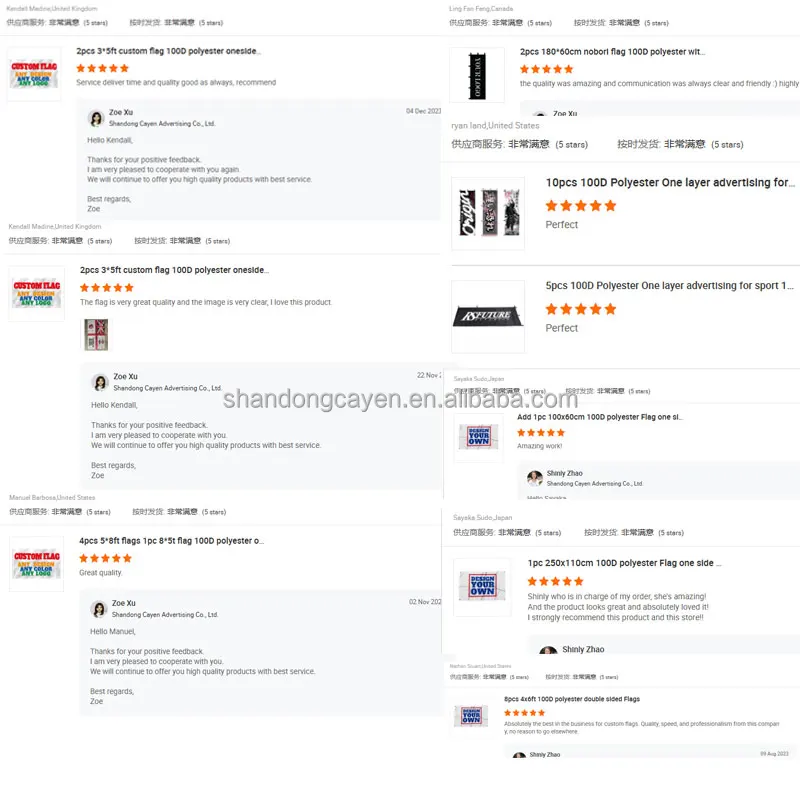Select the five-star rating under the 10pcs listing

pos(581,206)
